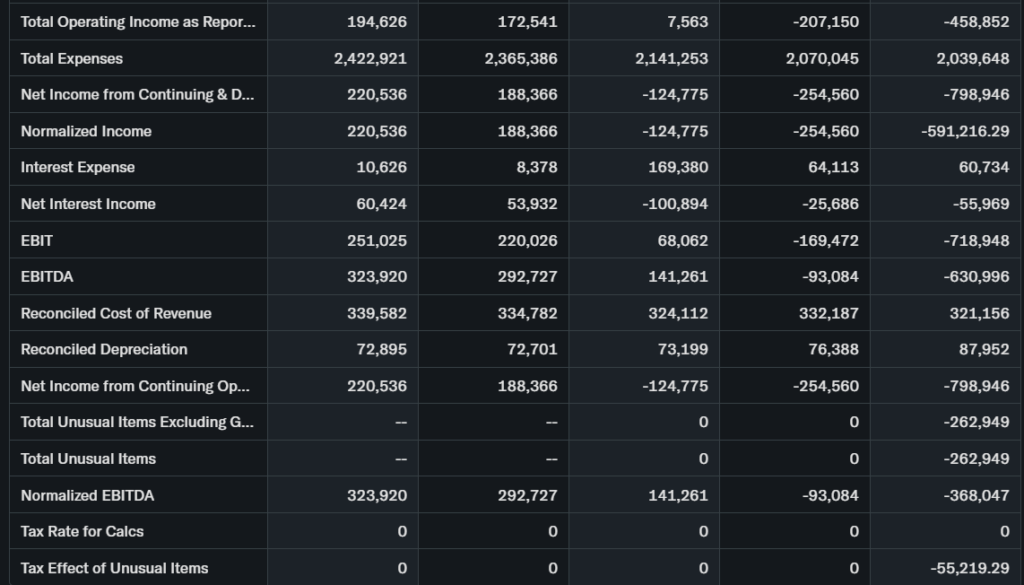Viewport: 1024px width, 585px height.
Task: Select the Total Unusual Items Excluding G... label
Action: pos(137,422)
